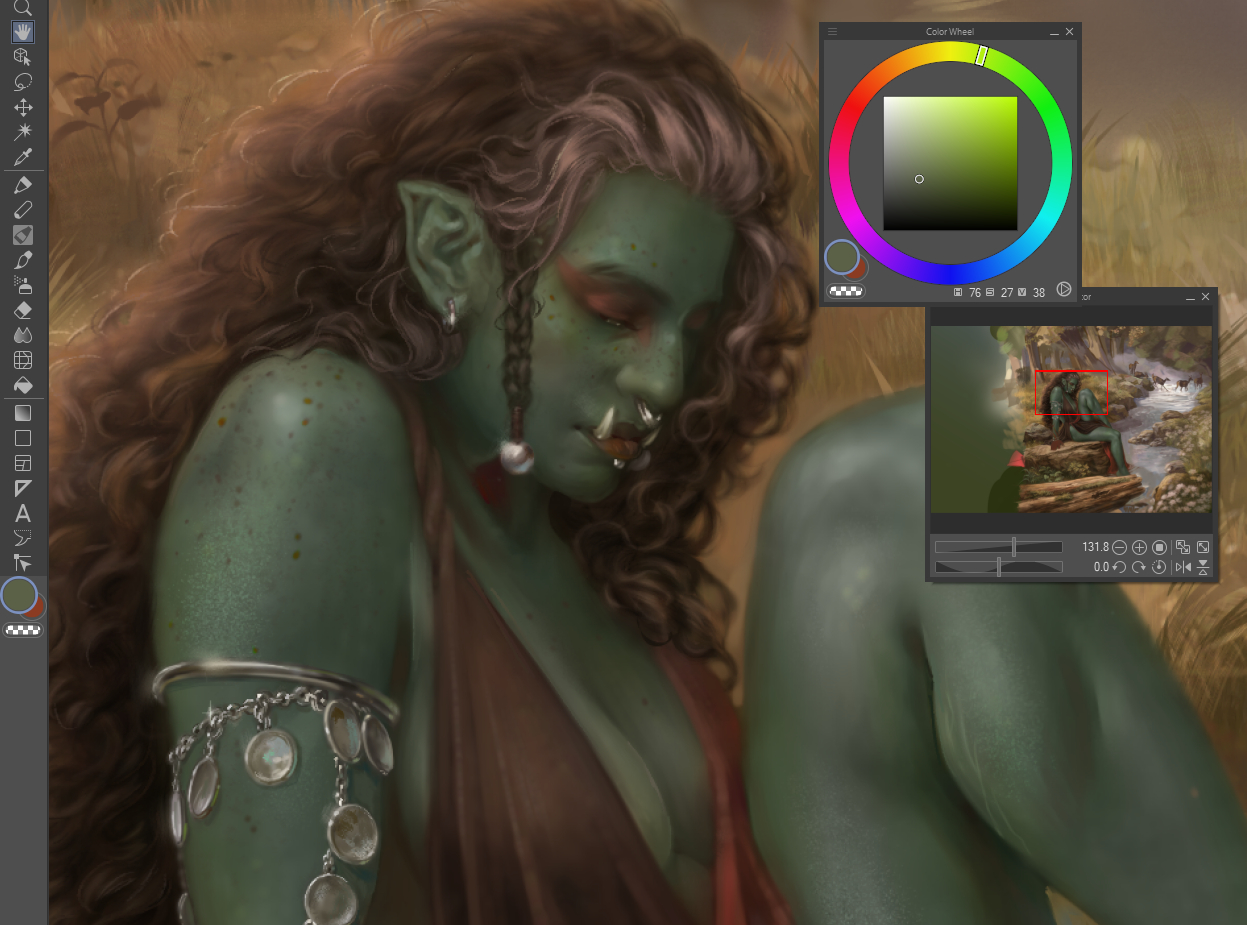Click the Navigator zoom slider
Image resolution: width=1247 pixels, height=925 pixels.
[x=998, y=547]
